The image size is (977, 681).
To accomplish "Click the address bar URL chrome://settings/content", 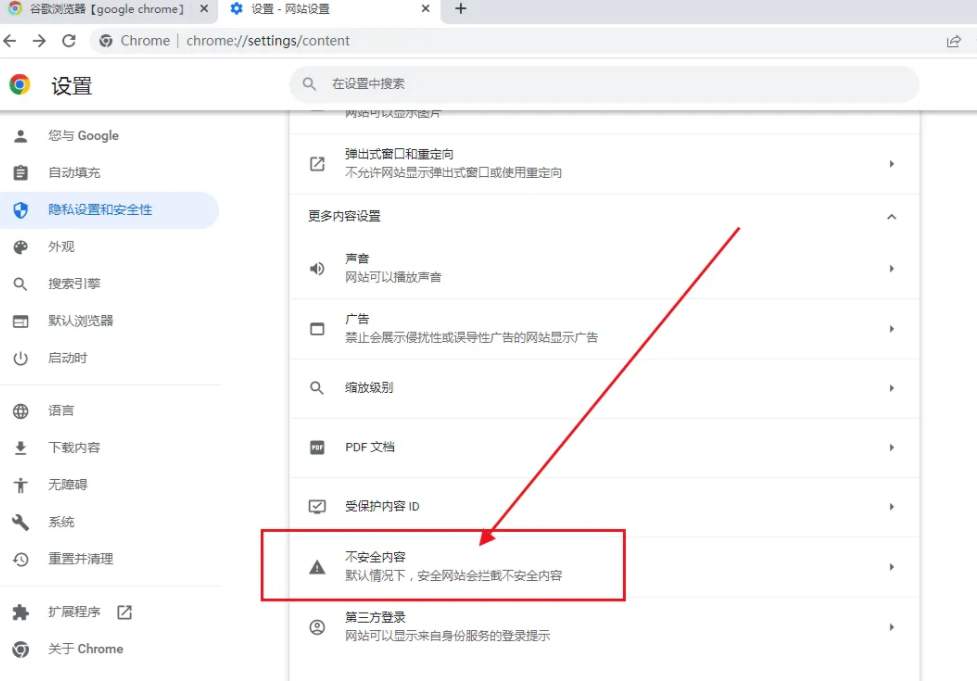I will 268,40.
